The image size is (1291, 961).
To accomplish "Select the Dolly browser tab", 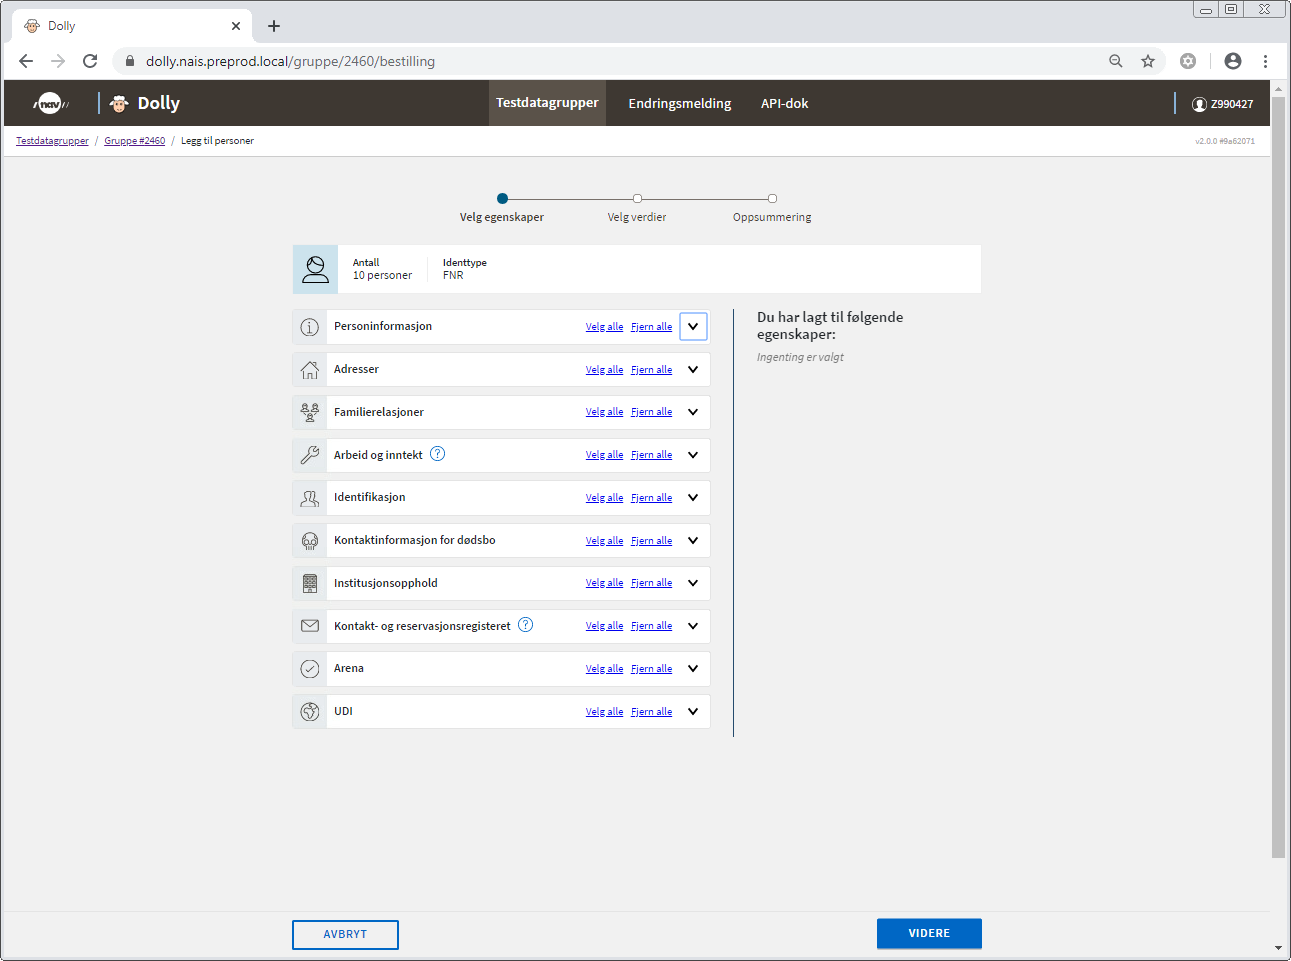I will click(x=132, y=26).
